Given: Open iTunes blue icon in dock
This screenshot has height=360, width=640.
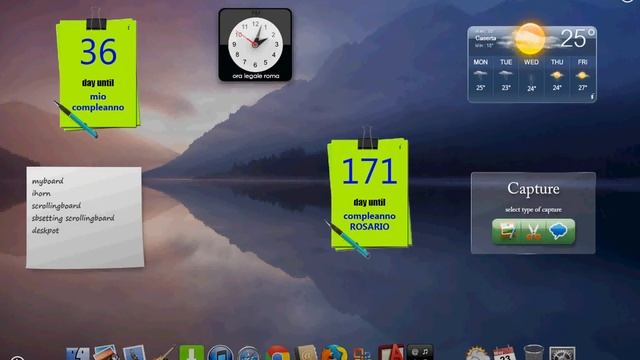Looking at the screenshot, I should tap(220, 353).
